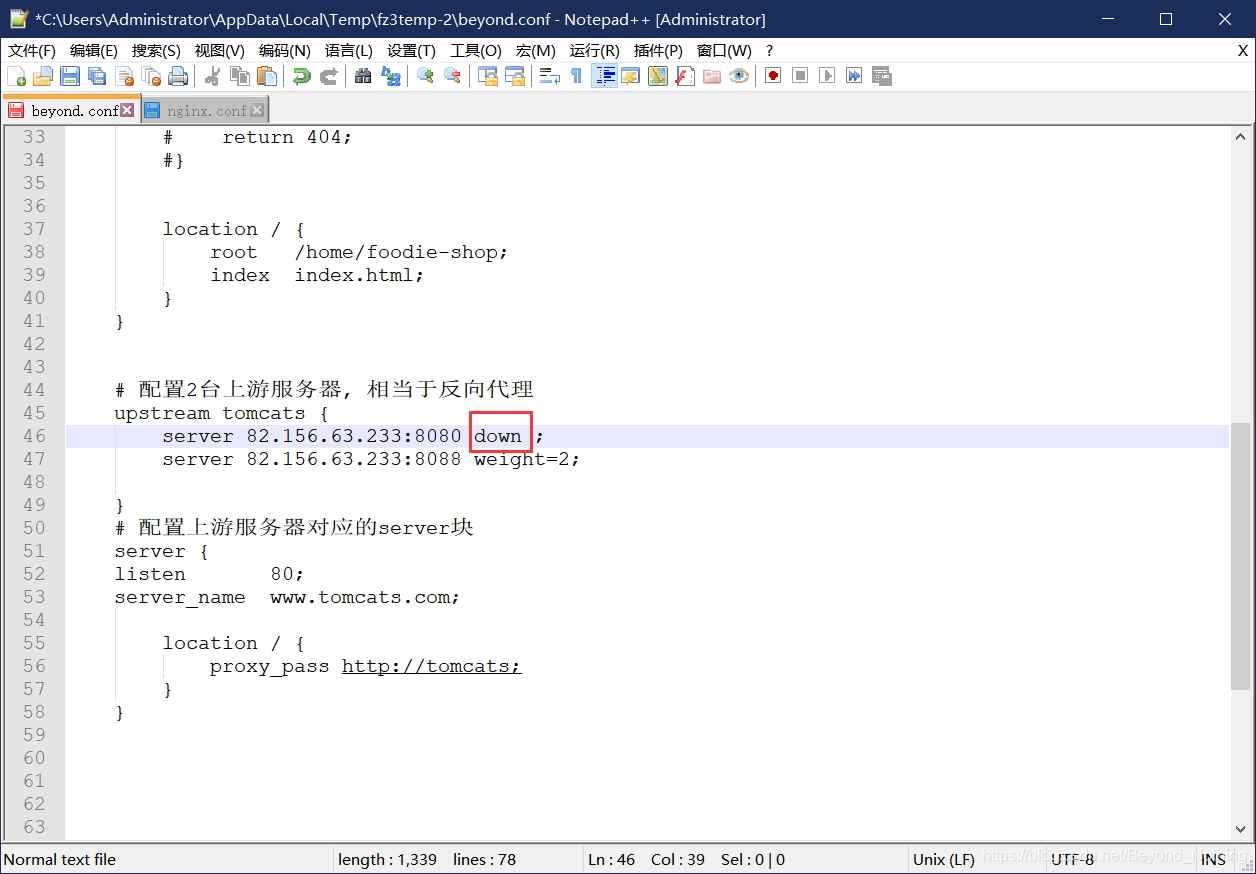The width and height of the screenshot is (1256, 874).
Task: Switch to the beyond.conf tab
Action: (69, 110)
